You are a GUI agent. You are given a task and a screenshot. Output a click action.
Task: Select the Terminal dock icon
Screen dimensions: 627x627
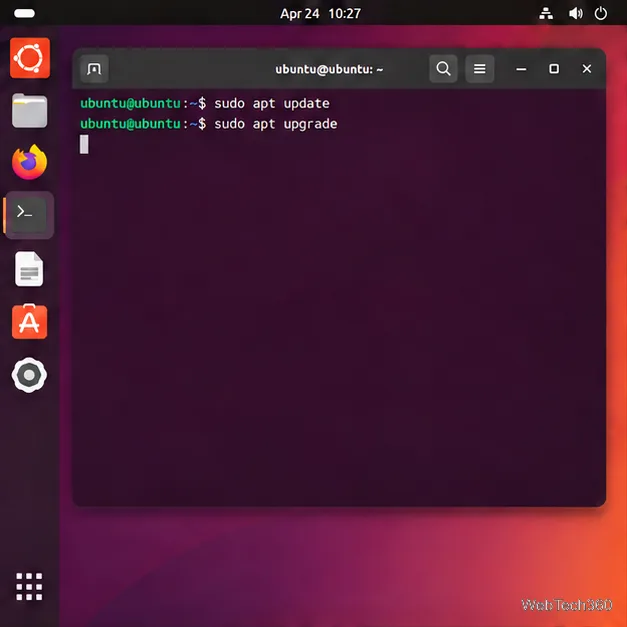pyautogui.click(x=29, y=215)
